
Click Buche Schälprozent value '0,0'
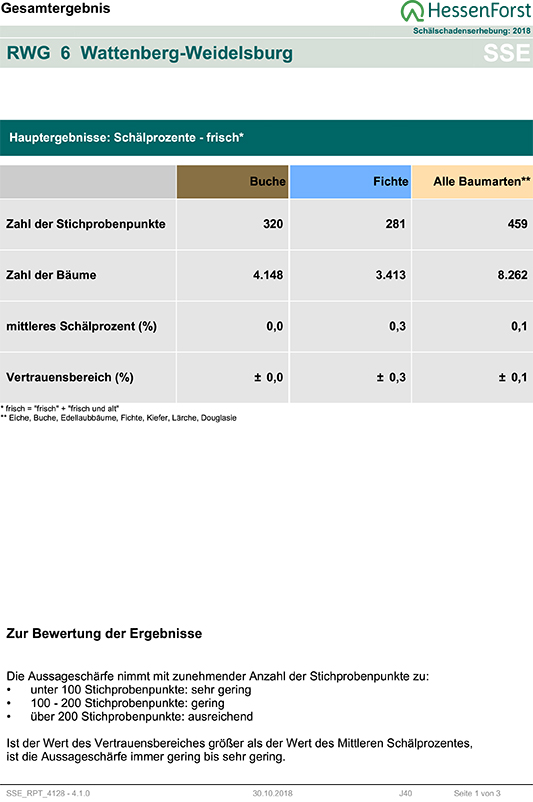coord(275,326)
